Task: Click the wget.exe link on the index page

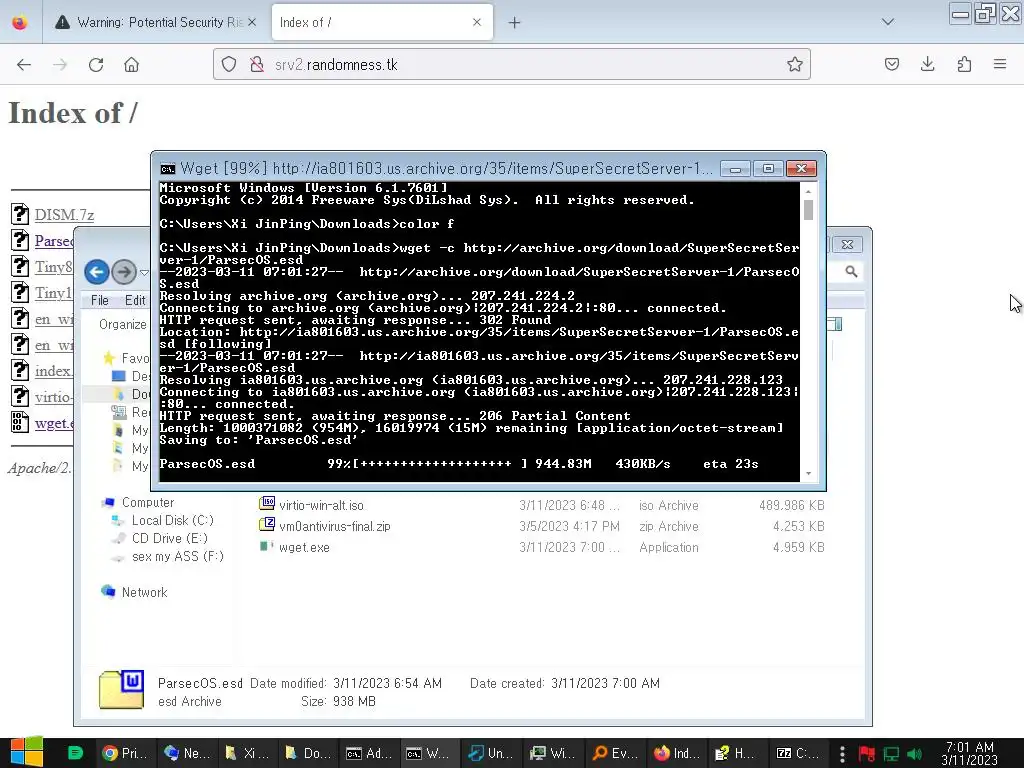Action: (54, 423)
